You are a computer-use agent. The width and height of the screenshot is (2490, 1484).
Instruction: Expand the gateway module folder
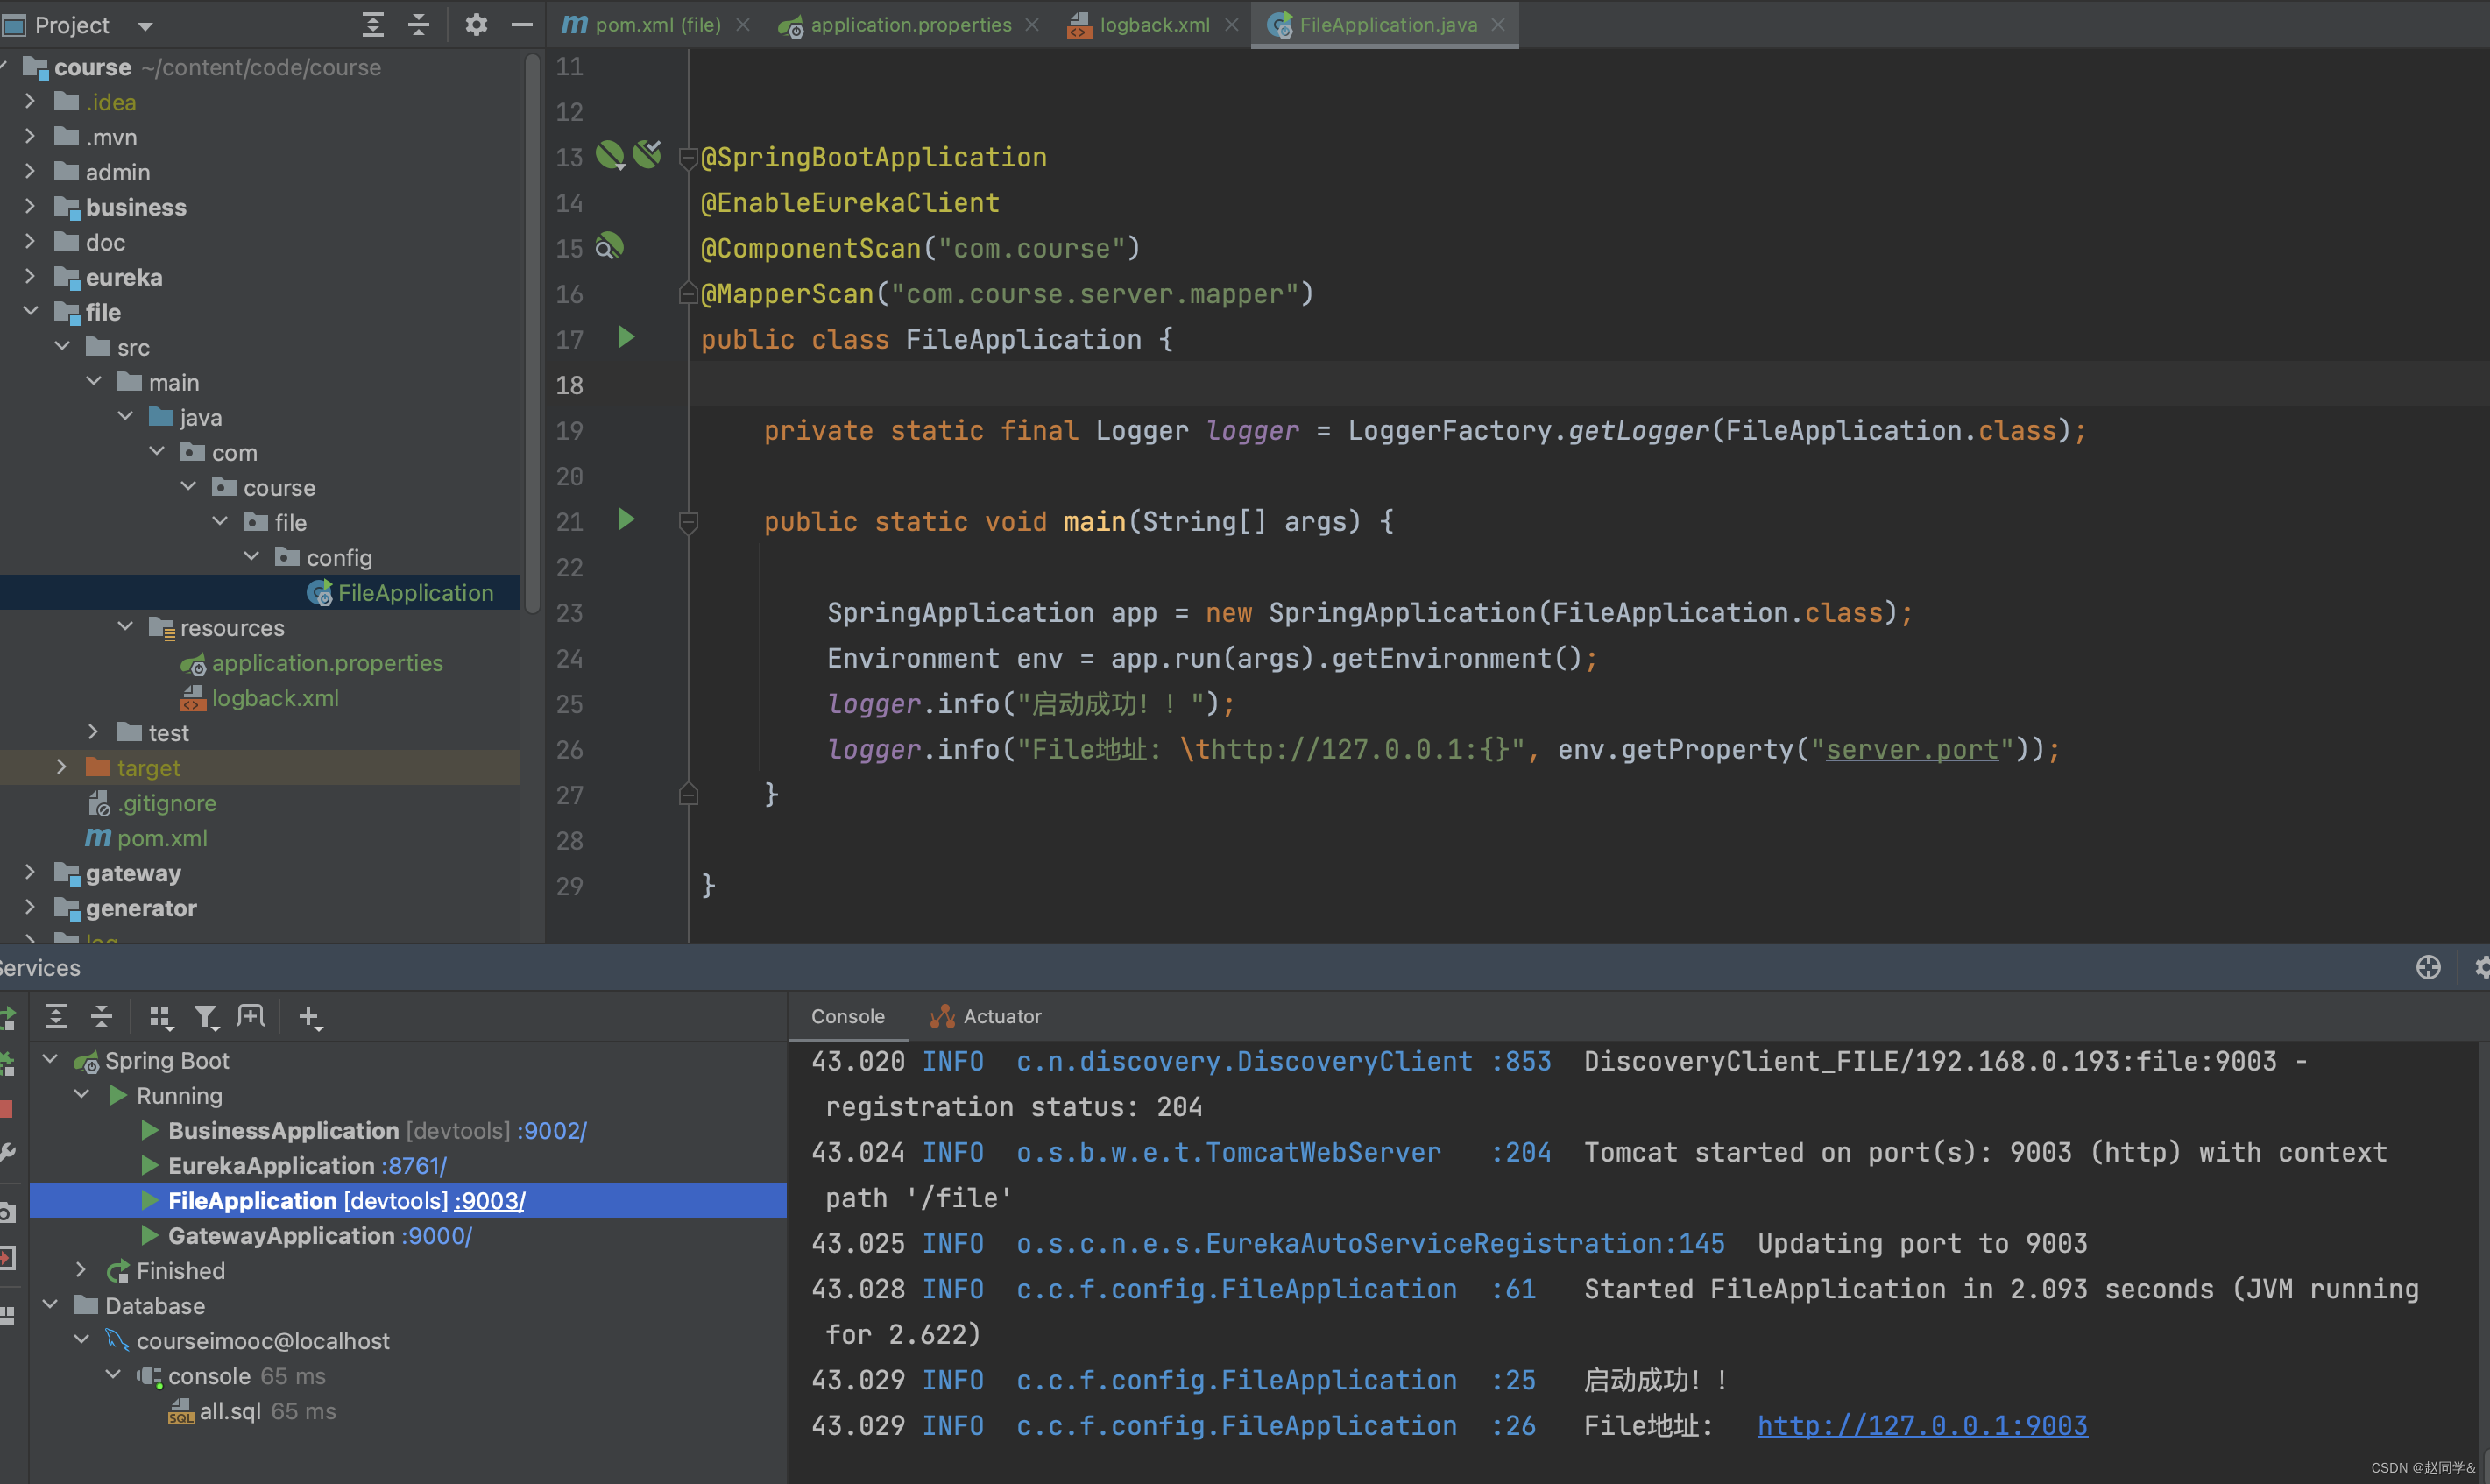(30, 873)
